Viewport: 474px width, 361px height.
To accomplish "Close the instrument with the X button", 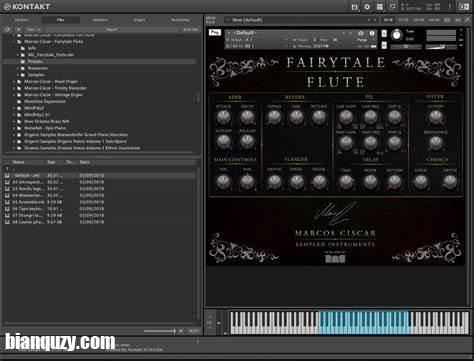I will click(x=461, y=30).
